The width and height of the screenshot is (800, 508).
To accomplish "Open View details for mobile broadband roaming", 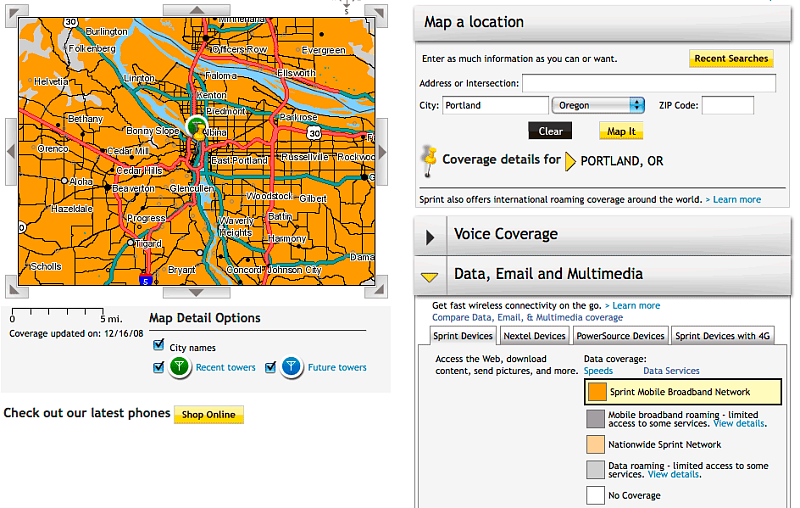I will (x=739, y=423).
